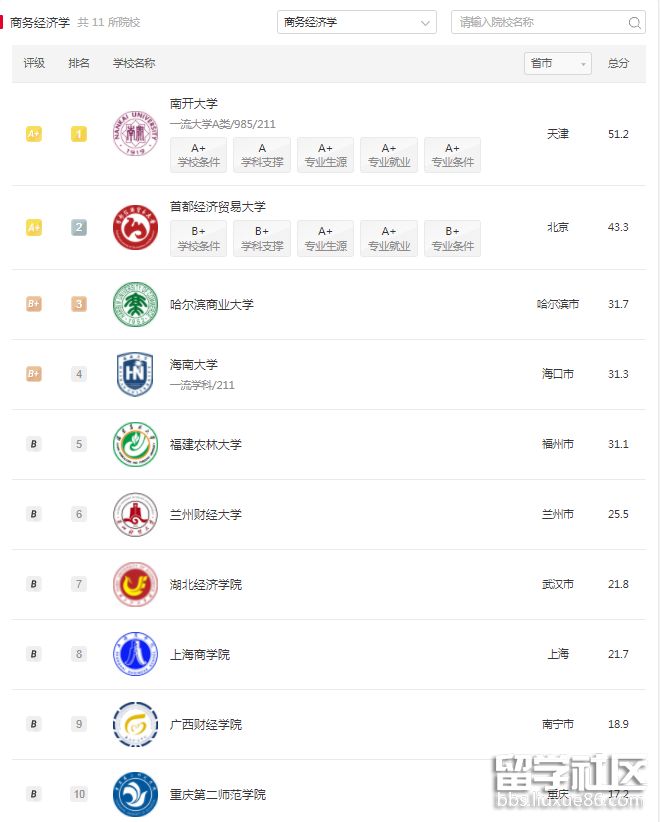Image resolution: width=660 pixels, height=822 pixels.
Task: Click the Capital University of Economics logo
Action: click(x=135, y=227)
